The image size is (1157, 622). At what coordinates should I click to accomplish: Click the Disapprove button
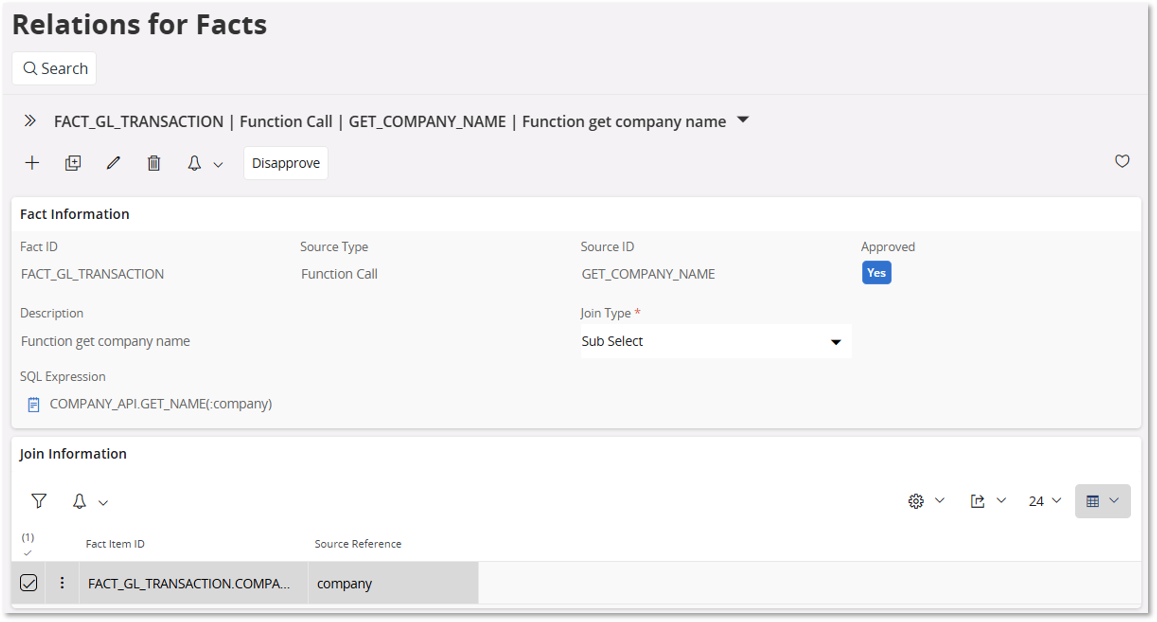tap(286, 163)
